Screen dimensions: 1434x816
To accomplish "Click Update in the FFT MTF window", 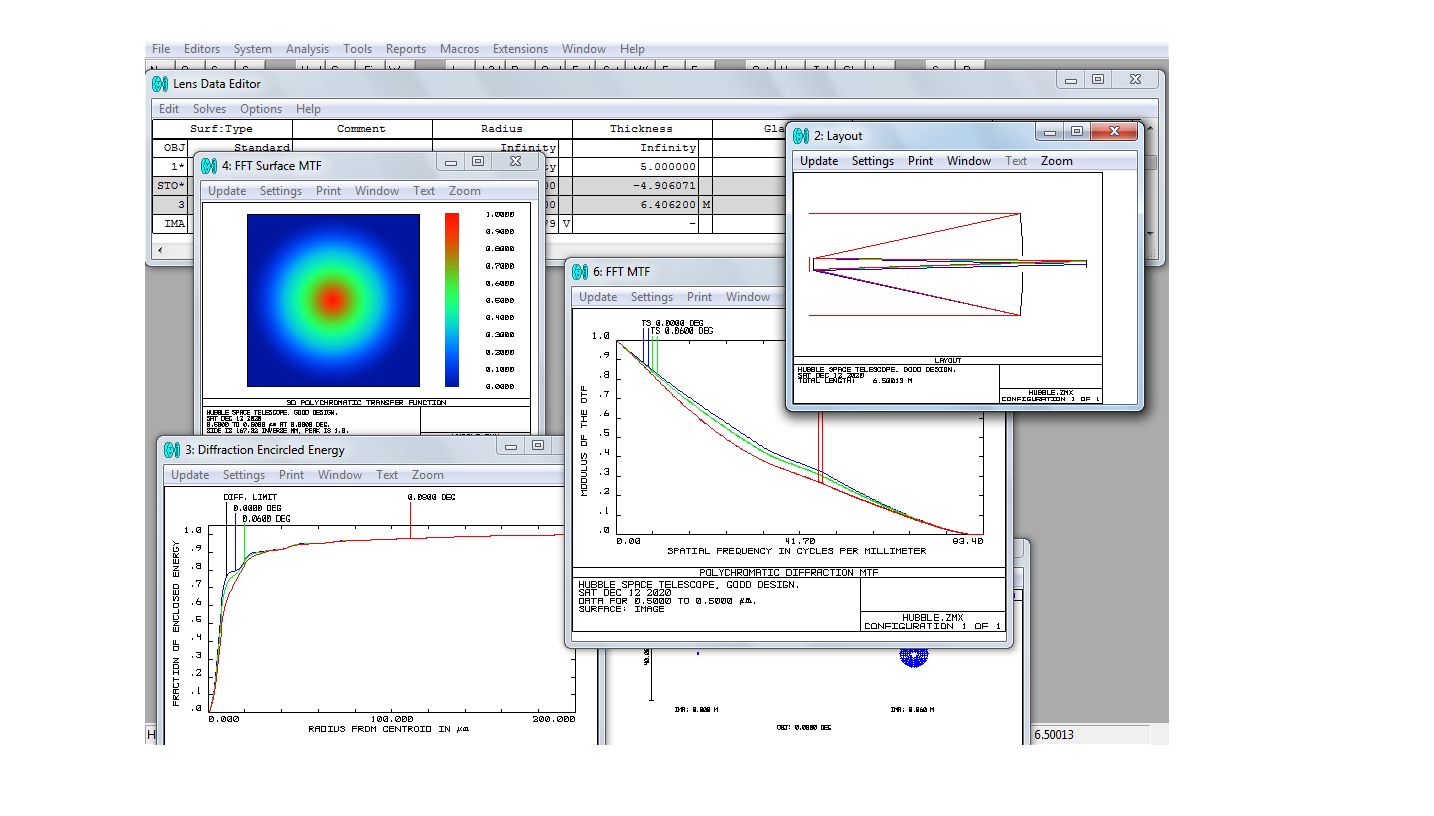I will 598,297.
